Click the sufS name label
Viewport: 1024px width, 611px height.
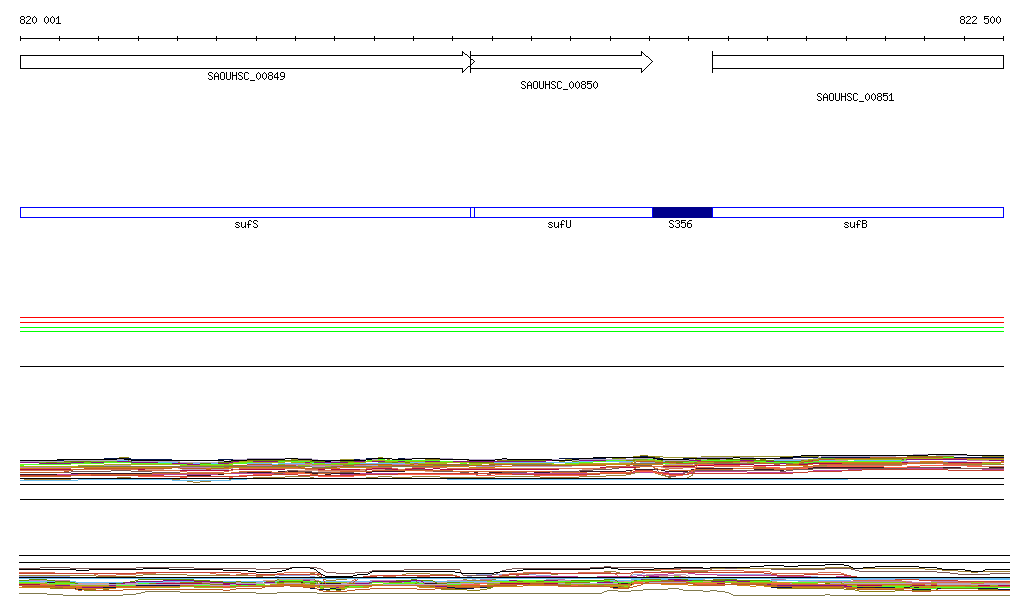[246, 225]
